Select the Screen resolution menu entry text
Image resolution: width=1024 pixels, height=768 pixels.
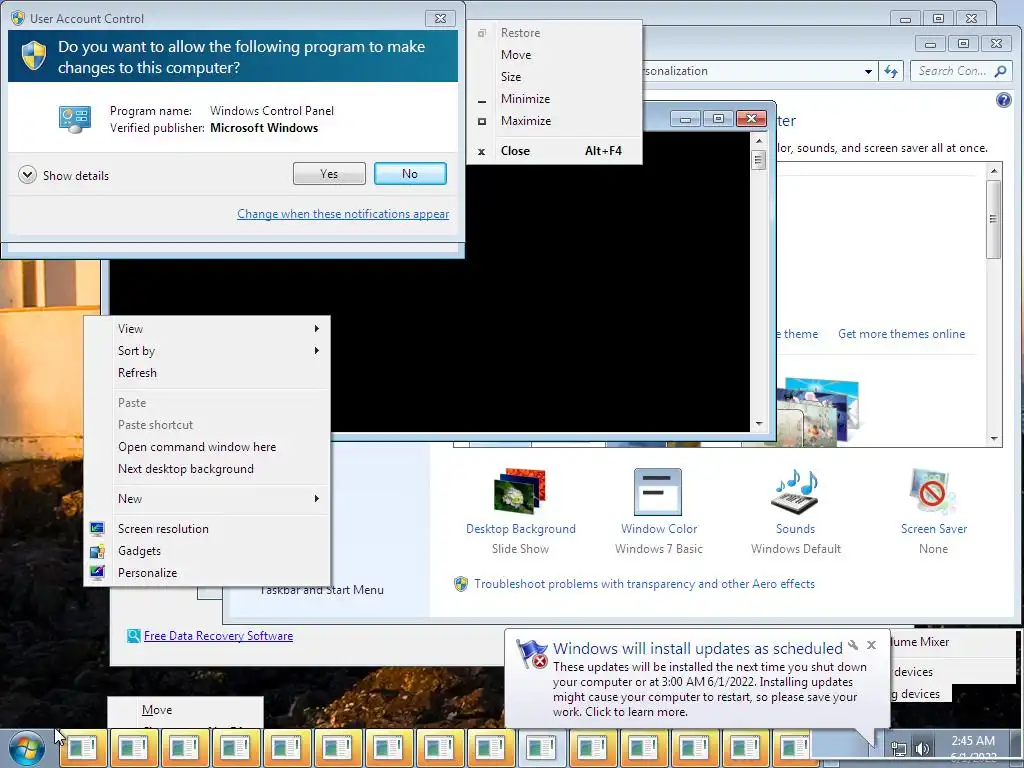tap(163, 528)
